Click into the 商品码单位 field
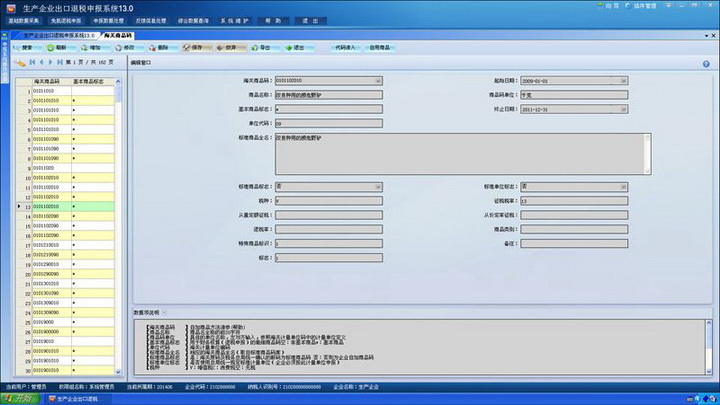Image resolution: width=720 pixels, height=405 pixels. coord(574,95)
